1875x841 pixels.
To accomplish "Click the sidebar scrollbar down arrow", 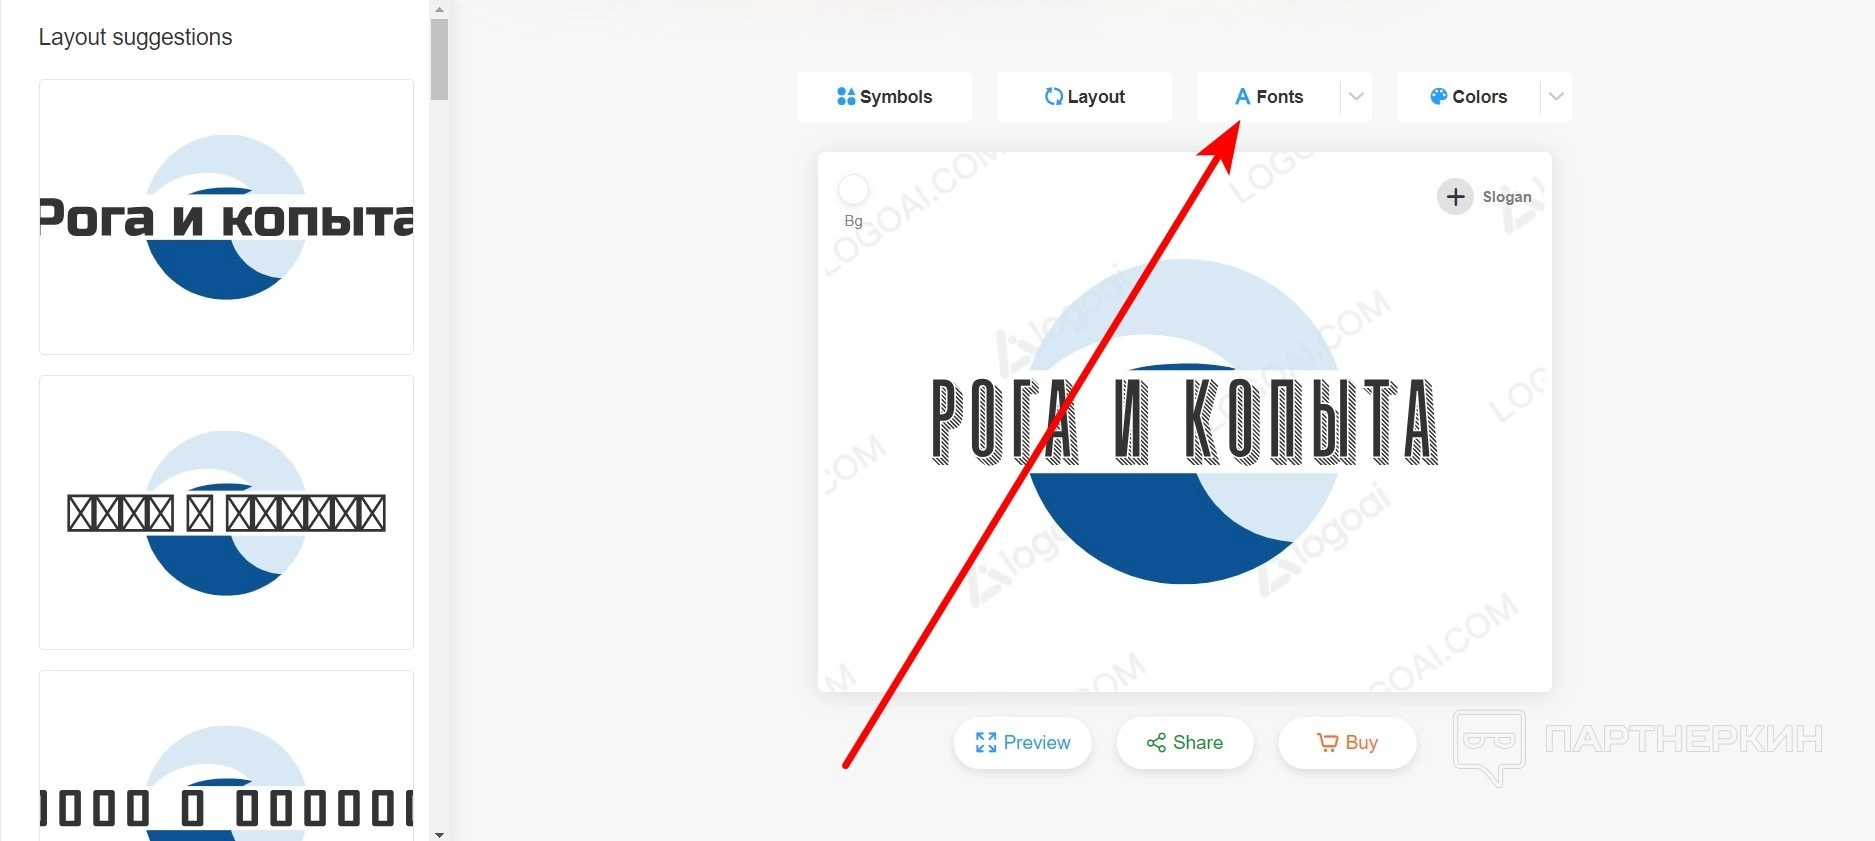I will tap(439, 833).
